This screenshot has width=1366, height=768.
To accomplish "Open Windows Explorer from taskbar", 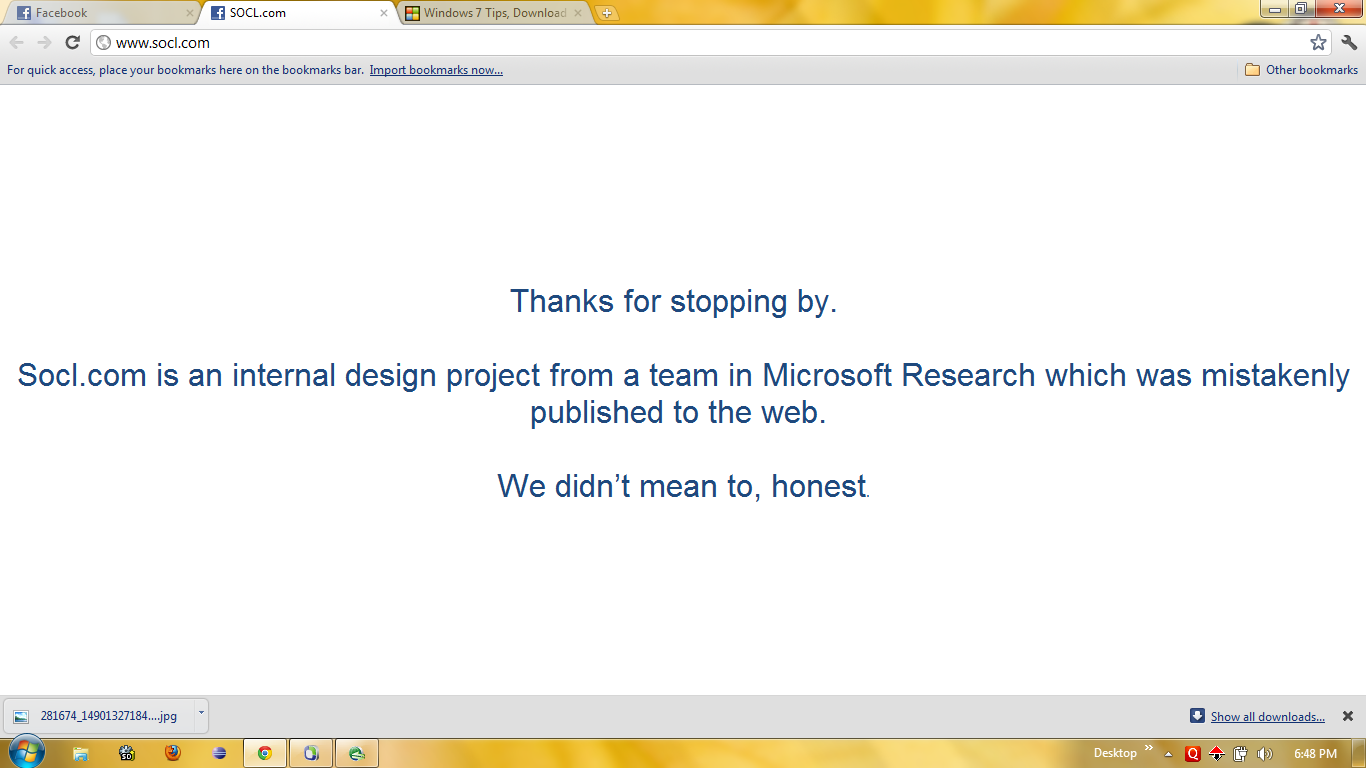I will tap(81, 753).
